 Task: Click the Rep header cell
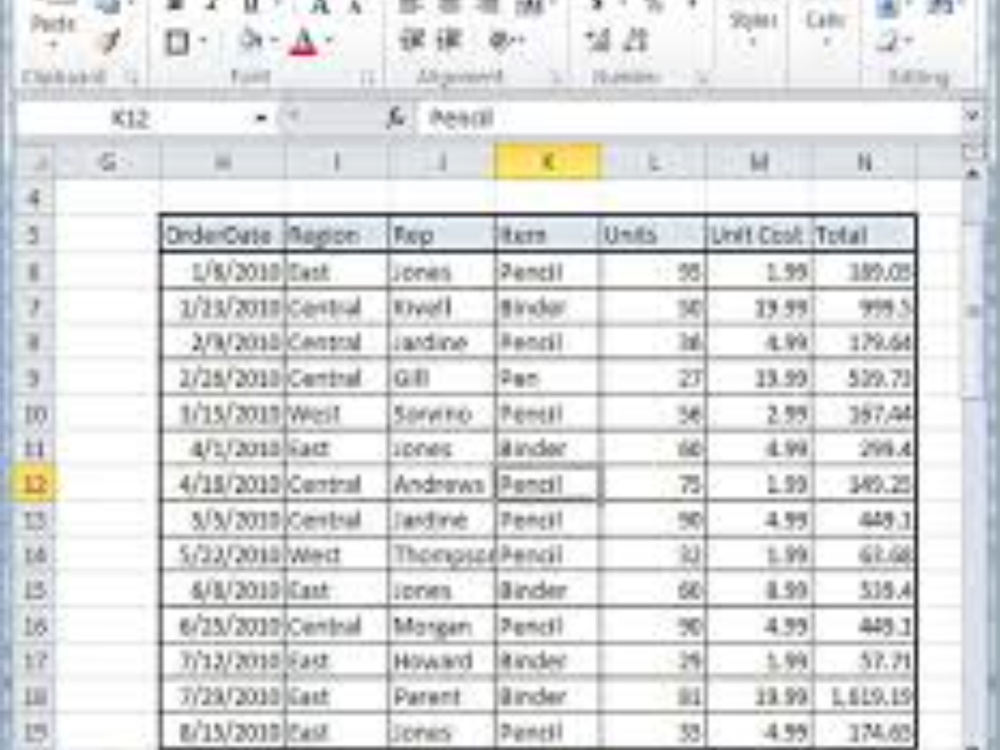441,235
